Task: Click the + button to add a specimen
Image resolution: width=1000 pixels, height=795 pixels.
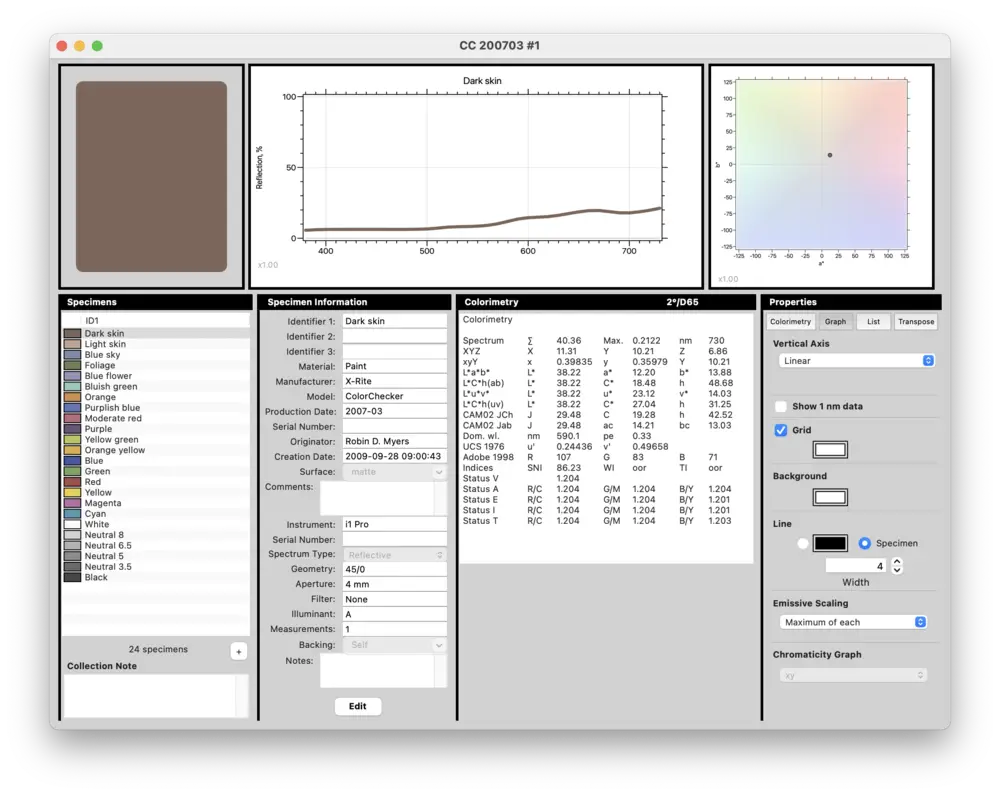Action: click(x=238, y=651)
